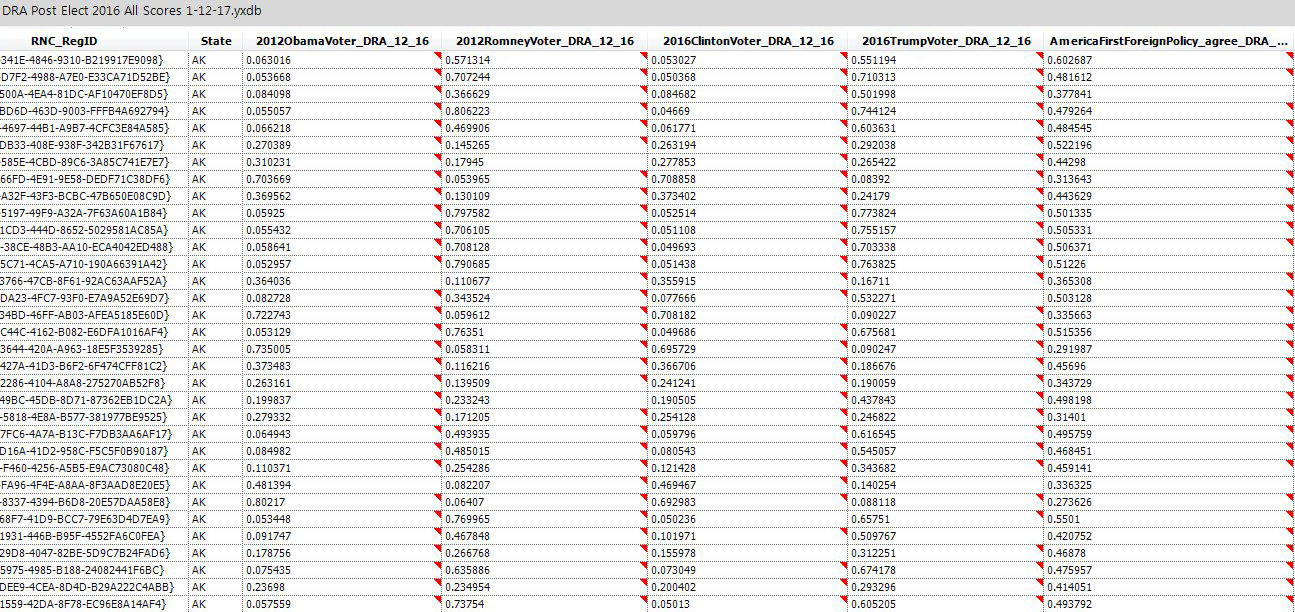Image resolution: width=1295 pixels, height=612 pixels.
Task: Select cell with value 0.509767
Action: (946, 536)
